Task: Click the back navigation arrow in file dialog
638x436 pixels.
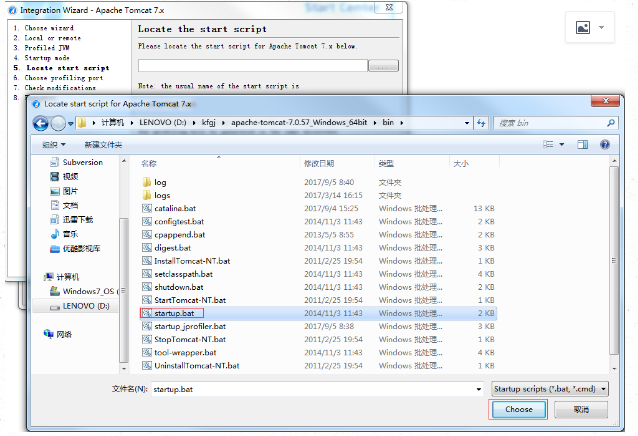Action: (41, 123)
